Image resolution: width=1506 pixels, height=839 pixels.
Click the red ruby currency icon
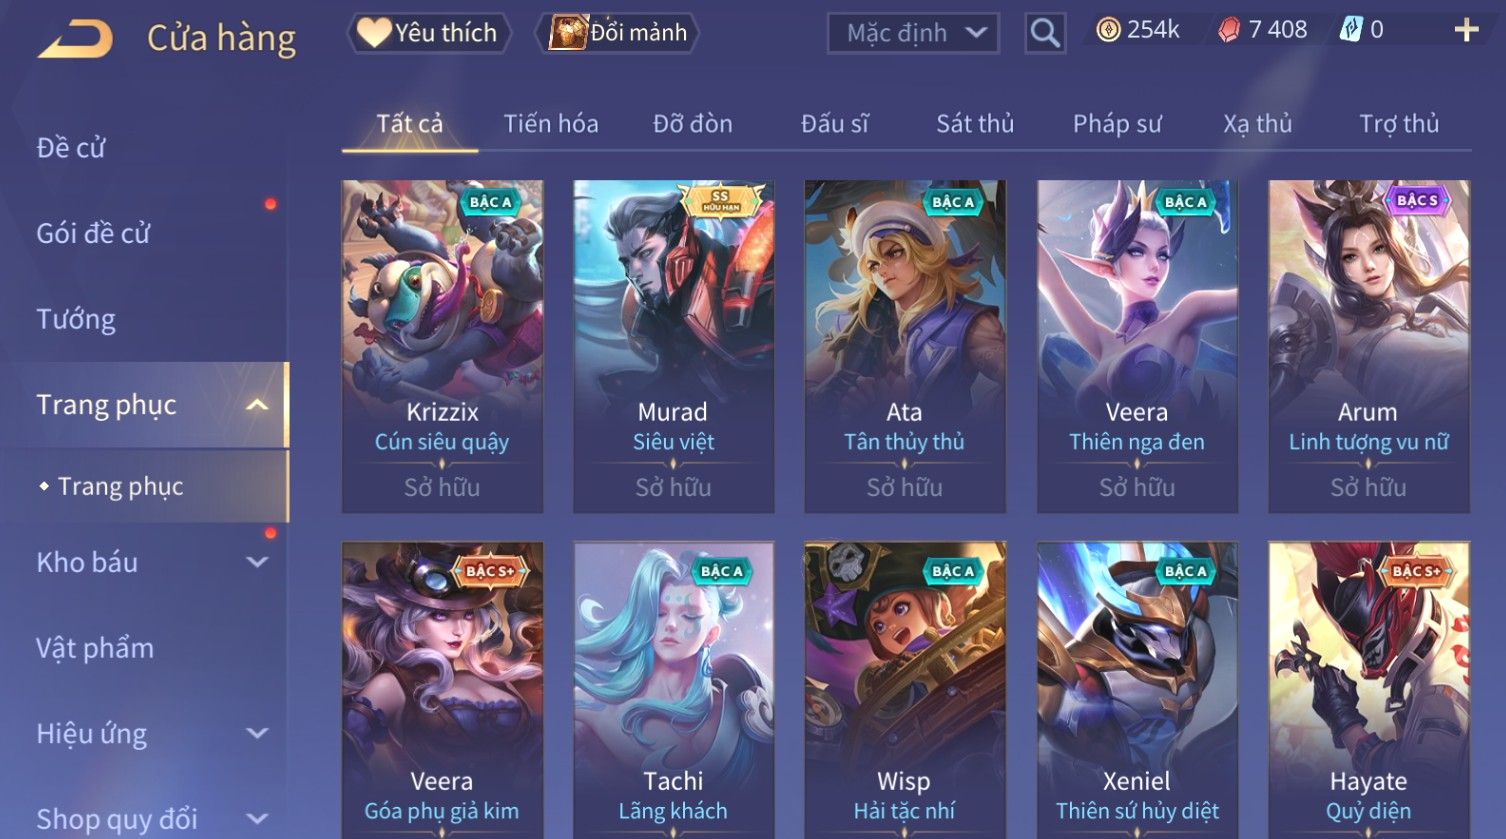pos(1228,30)
